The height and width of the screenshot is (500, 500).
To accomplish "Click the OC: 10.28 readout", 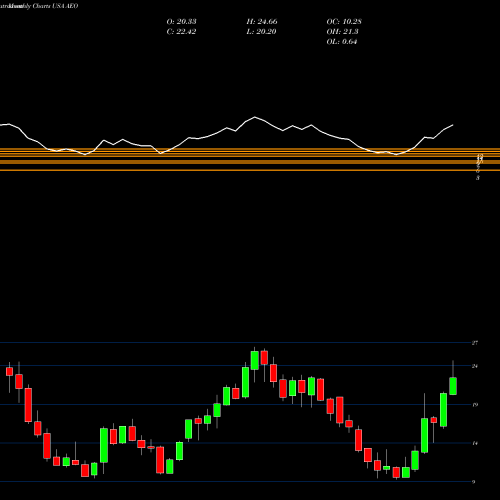I will pyautogui.click(x=344, y=22).
